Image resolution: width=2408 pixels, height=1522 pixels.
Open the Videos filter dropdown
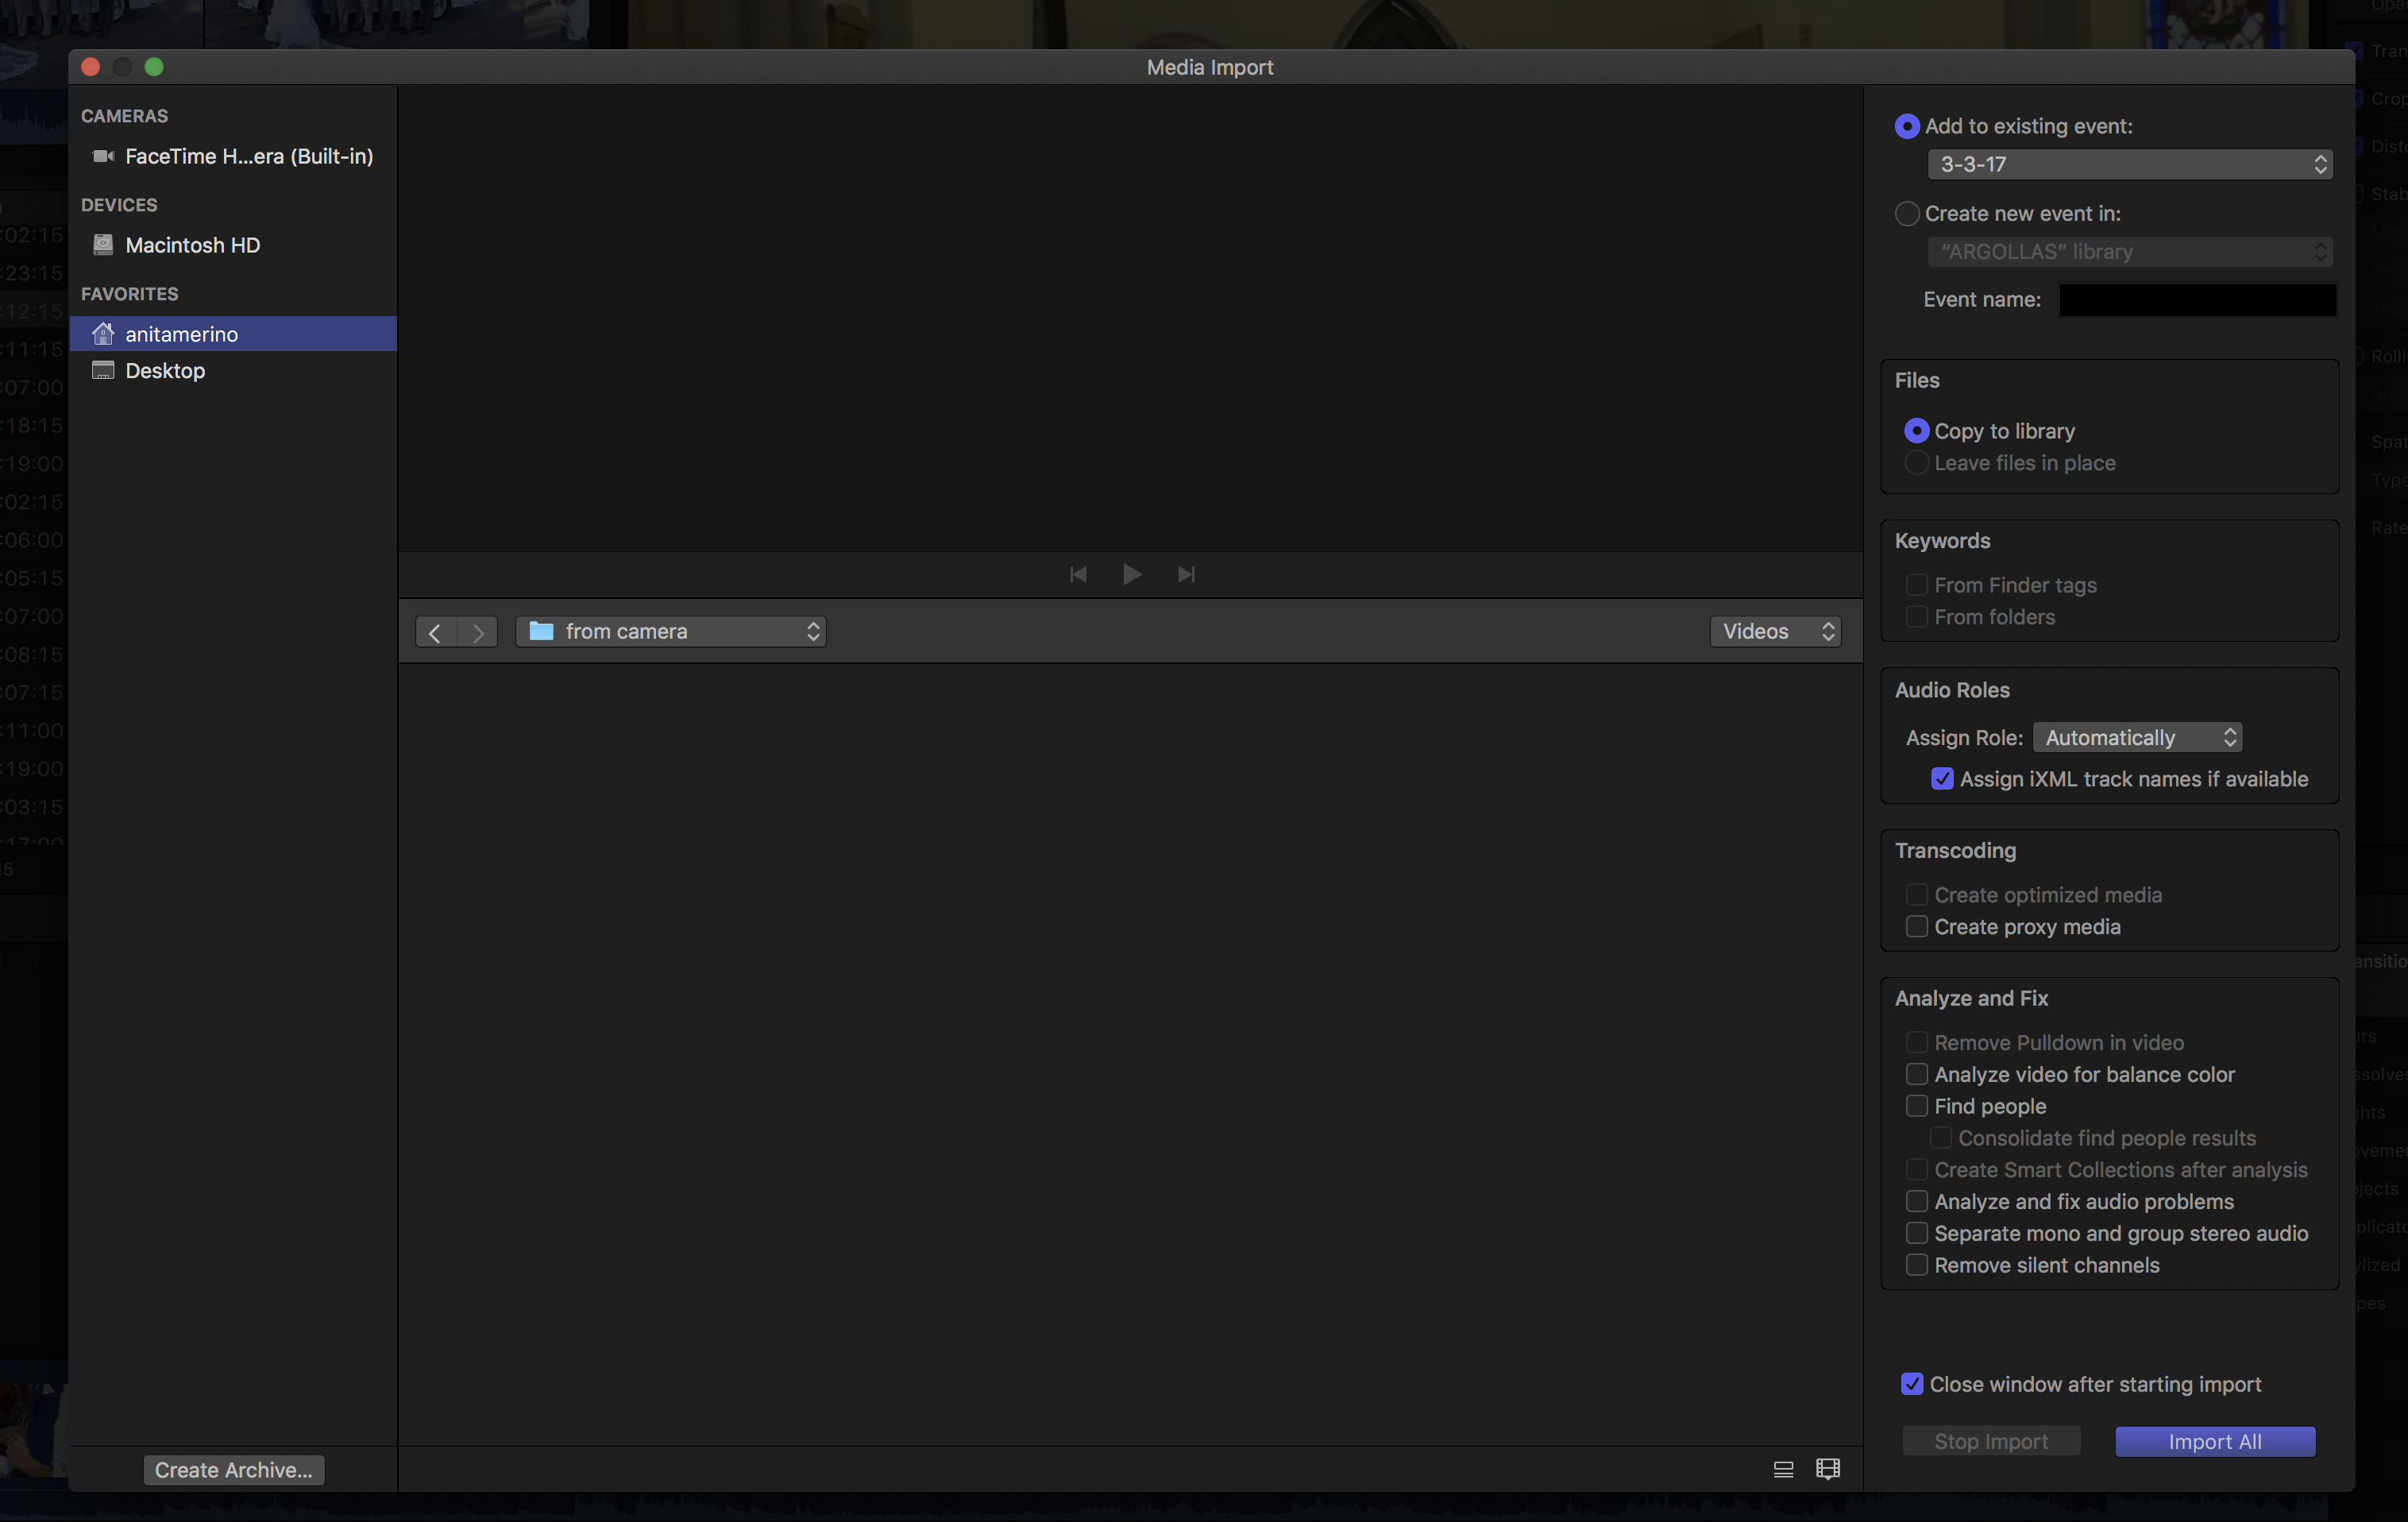1775,632
